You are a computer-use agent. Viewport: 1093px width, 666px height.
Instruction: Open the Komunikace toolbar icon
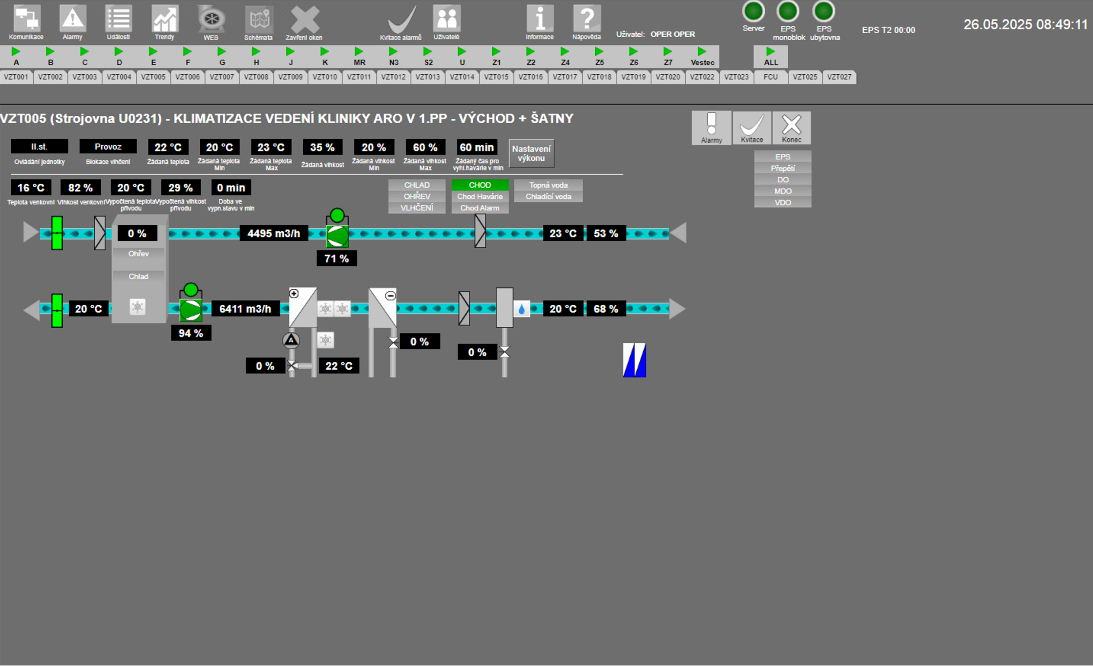pos(26,18)
